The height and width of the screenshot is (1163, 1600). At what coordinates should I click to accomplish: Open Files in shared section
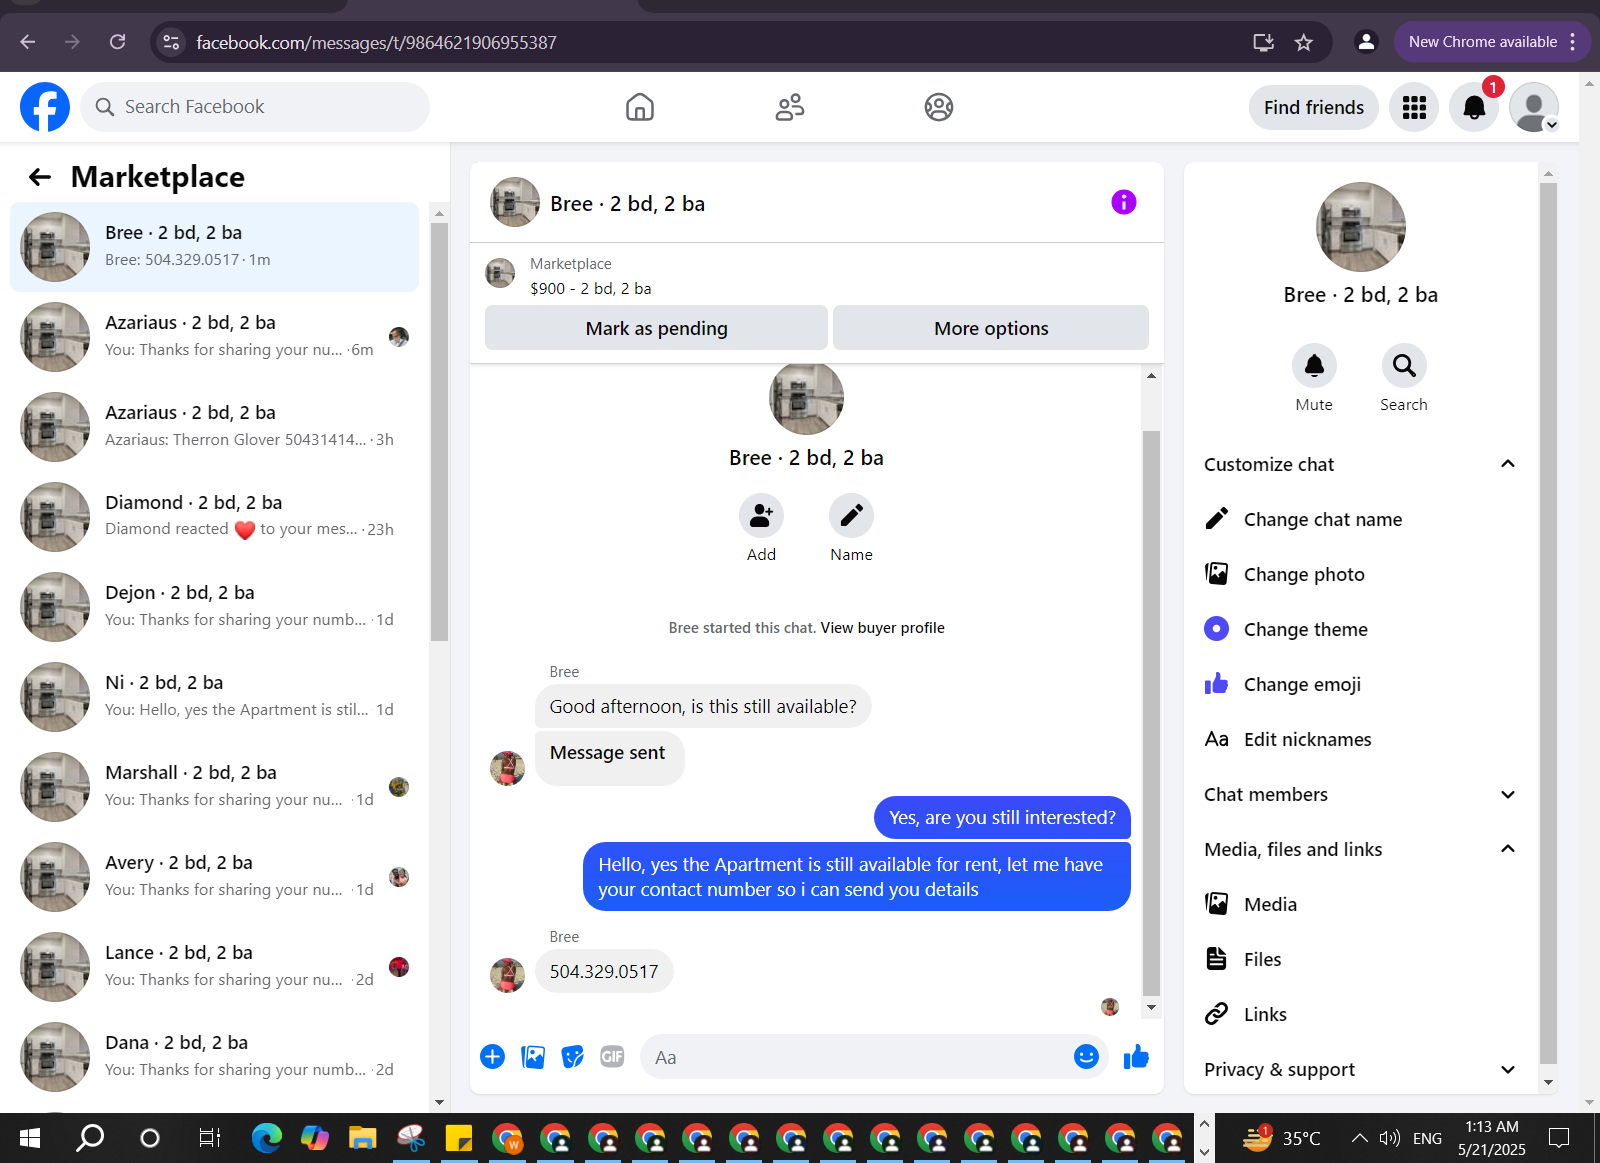tap(1360, 959)
